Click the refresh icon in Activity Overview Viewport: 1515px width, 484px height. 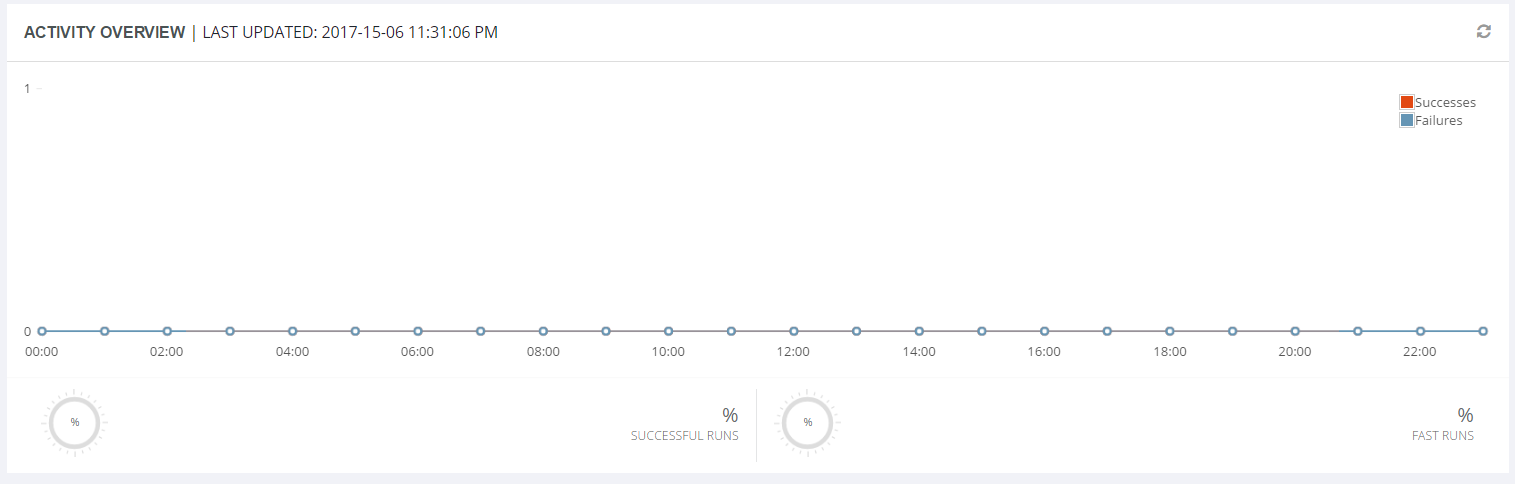click(x=1484, y=32)
